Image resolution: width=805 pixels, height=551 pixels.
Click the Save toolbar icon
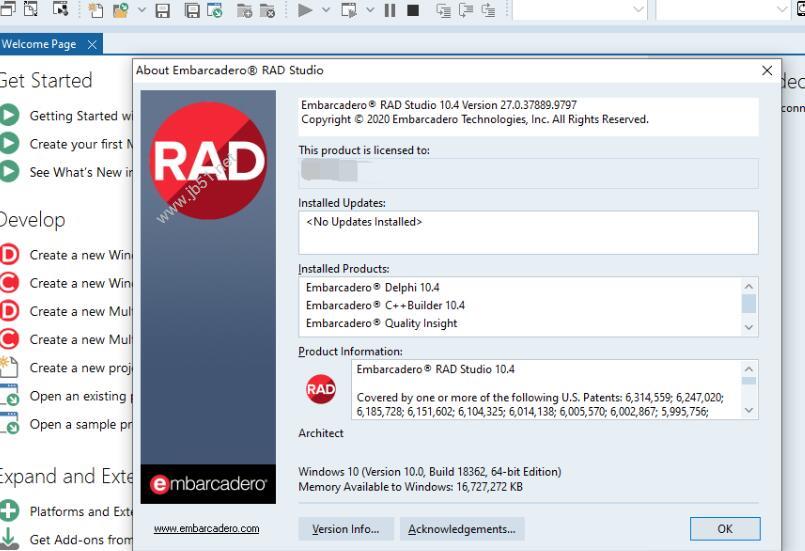(163, 10)
